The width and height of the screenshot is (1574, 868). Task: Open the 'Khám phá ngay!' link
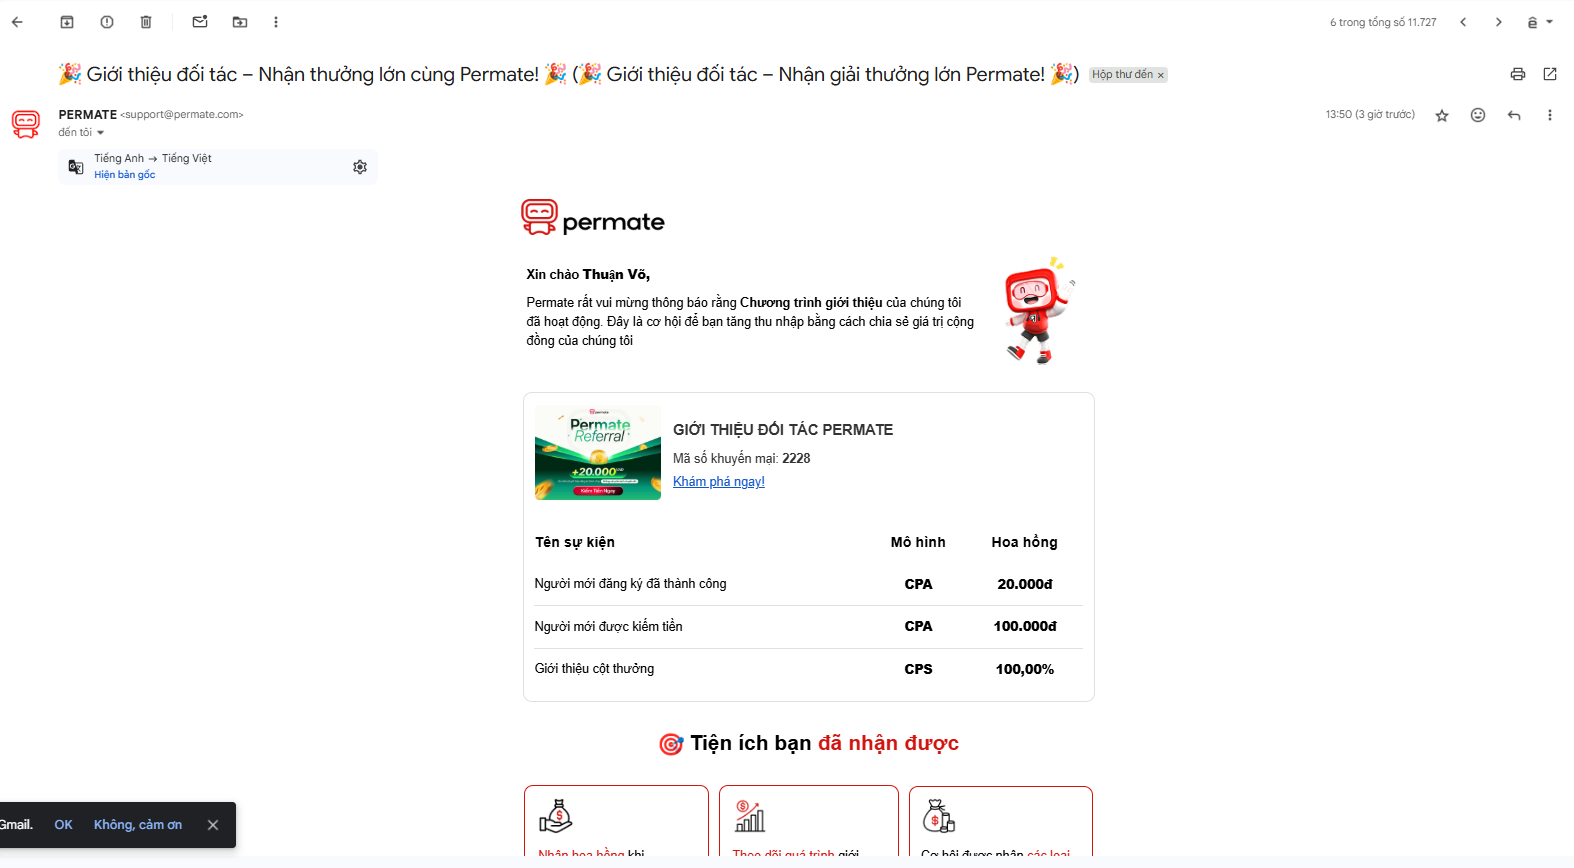[x=719, y=482]
